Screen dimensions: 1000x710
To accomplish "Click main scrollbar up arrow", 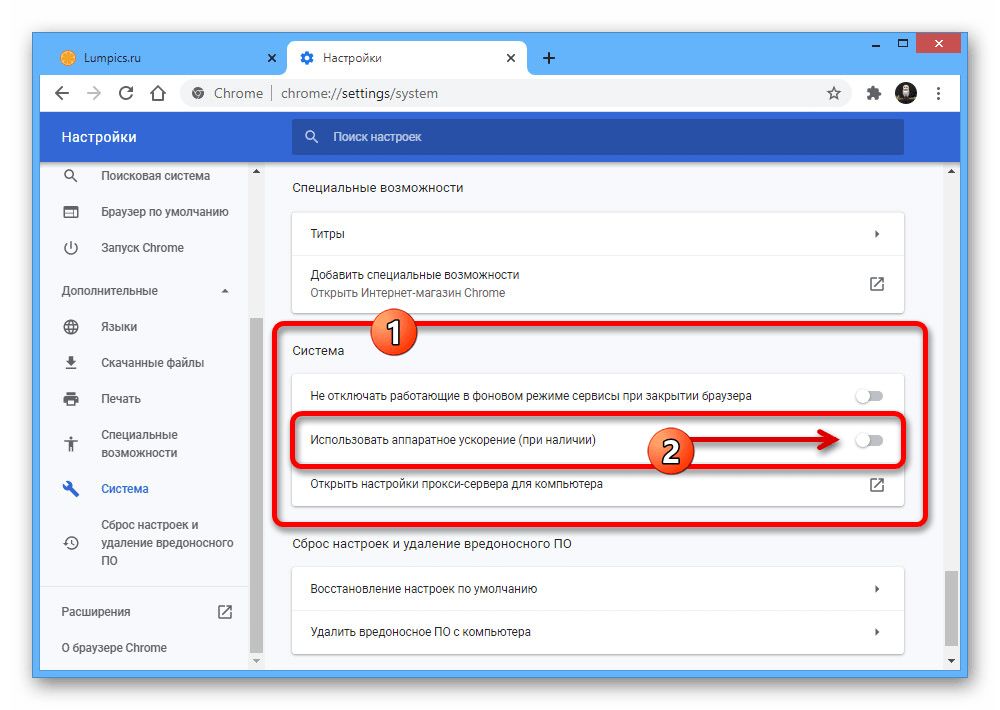I will (951, 171).
